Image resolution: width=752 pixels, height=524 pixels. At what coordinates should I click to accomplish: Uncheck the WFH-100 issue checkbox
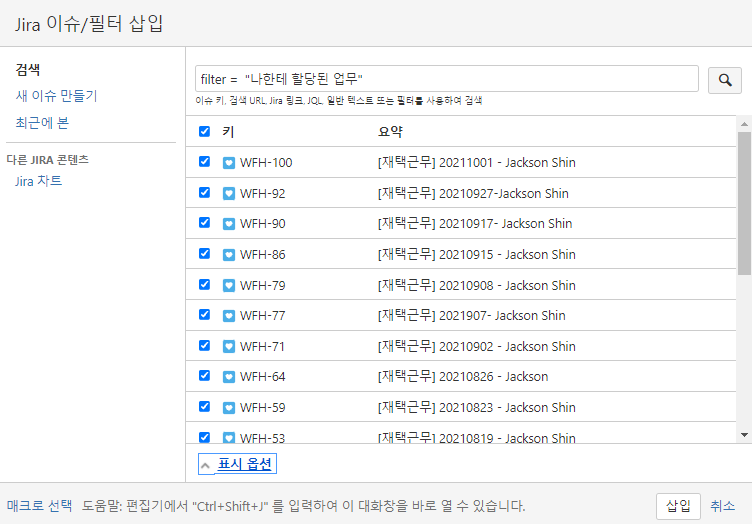tap(204, 162)
